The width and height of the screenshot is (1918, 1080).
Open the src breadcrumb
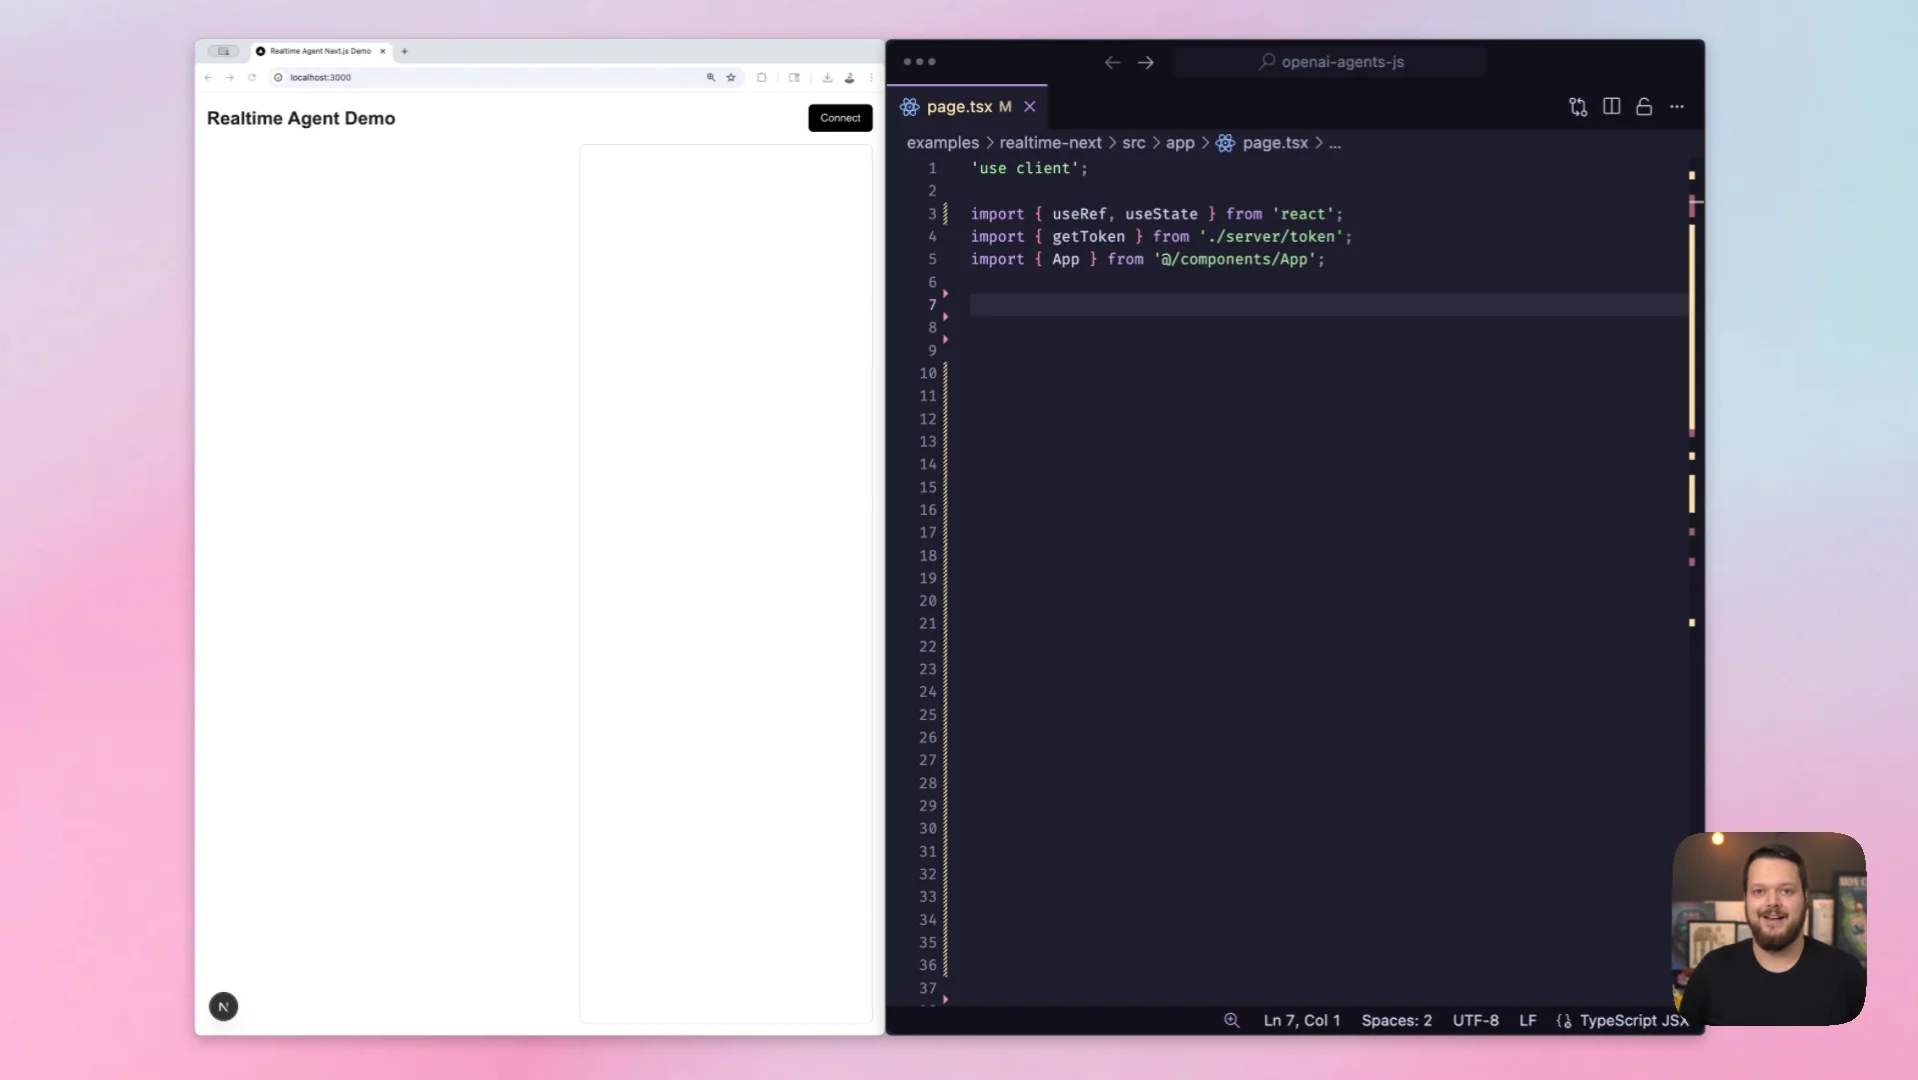[x=1133, y=143]
